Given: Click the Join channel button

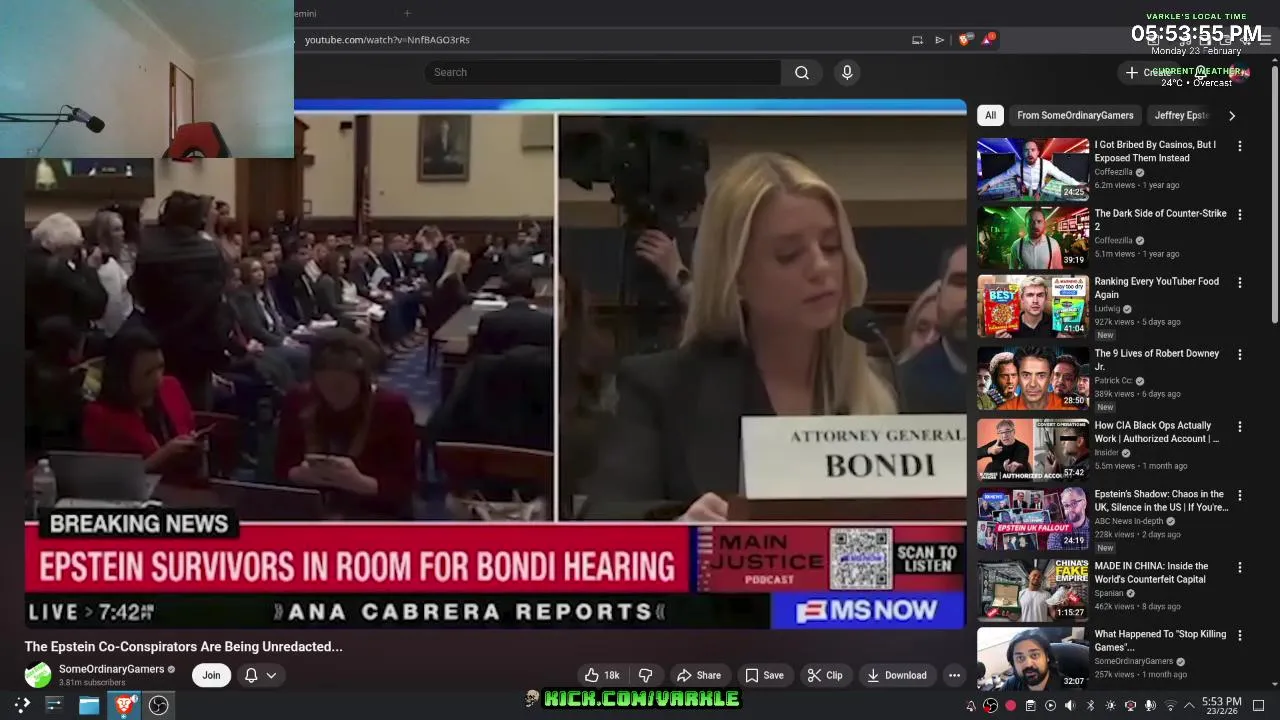Looking at the screenshot, I should pos(211,675).
